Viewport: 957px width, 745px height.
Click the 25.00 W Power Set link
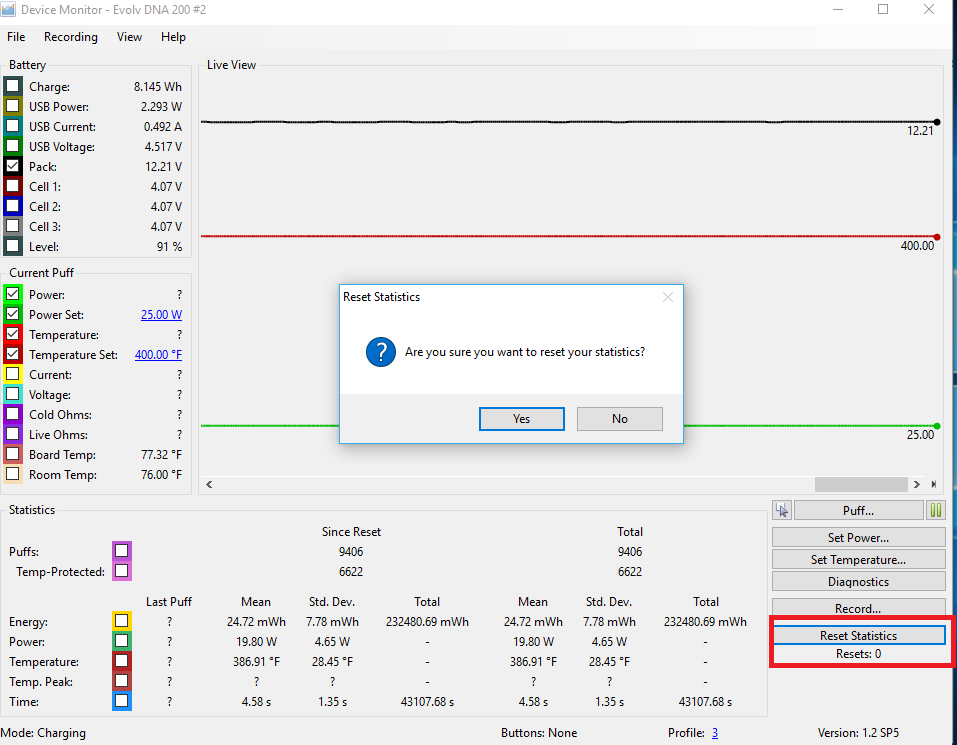click(161, 315)
